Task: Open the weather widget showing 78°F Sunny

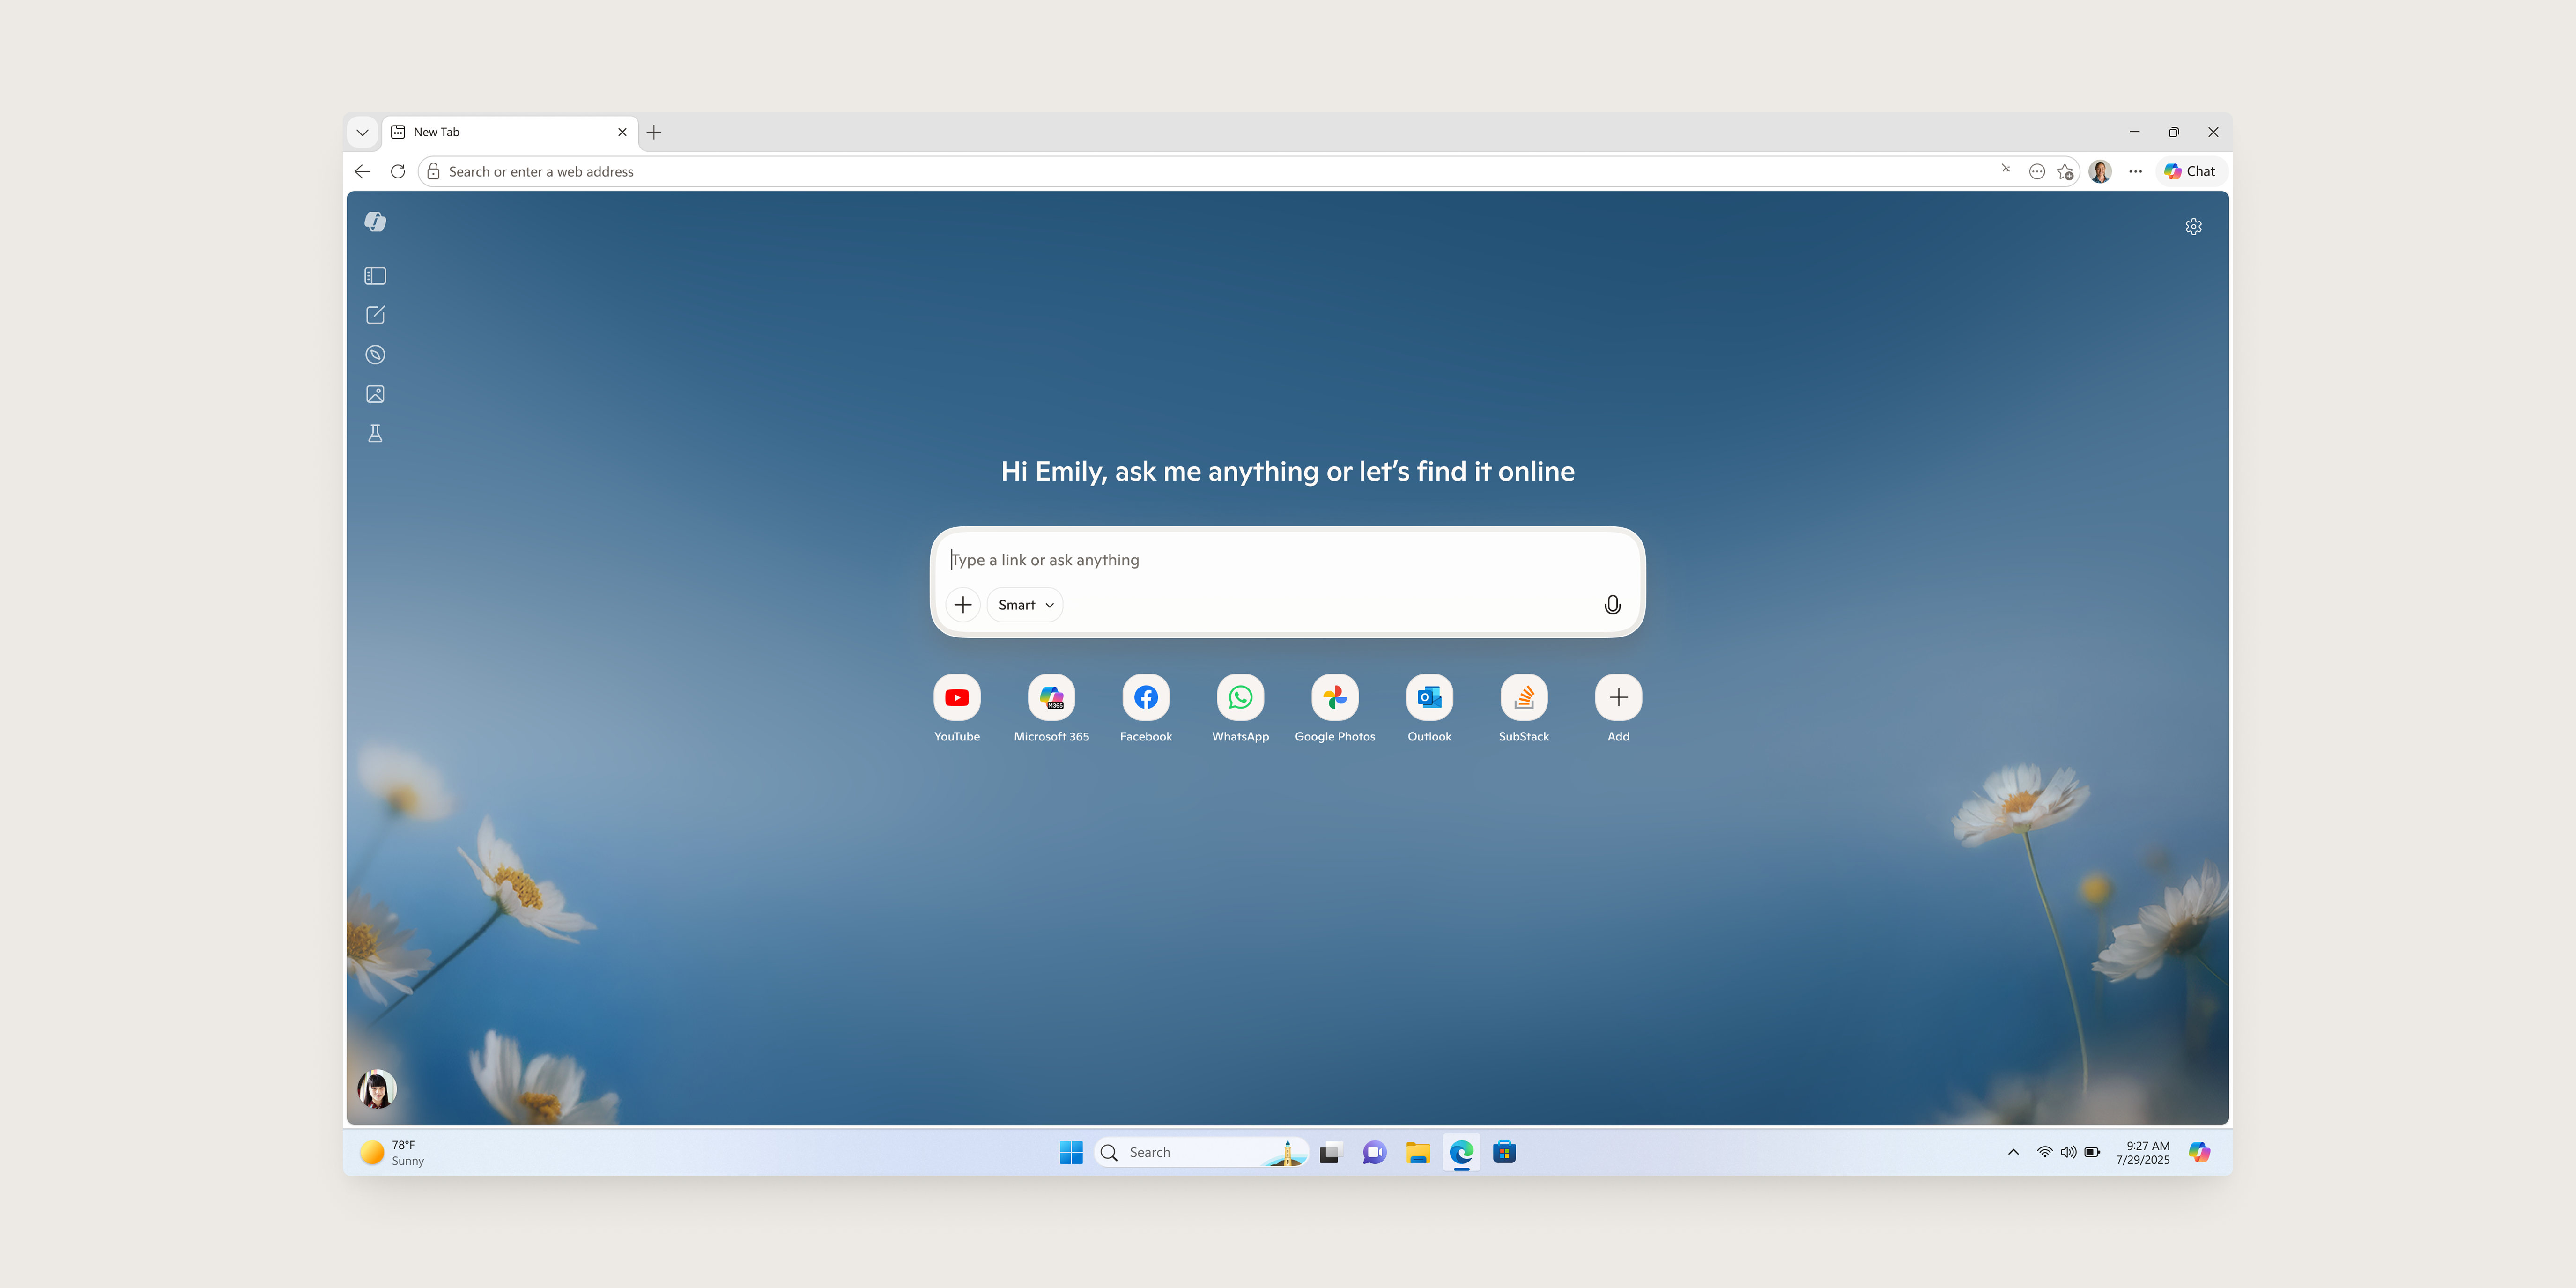Action: [393, 1153]
